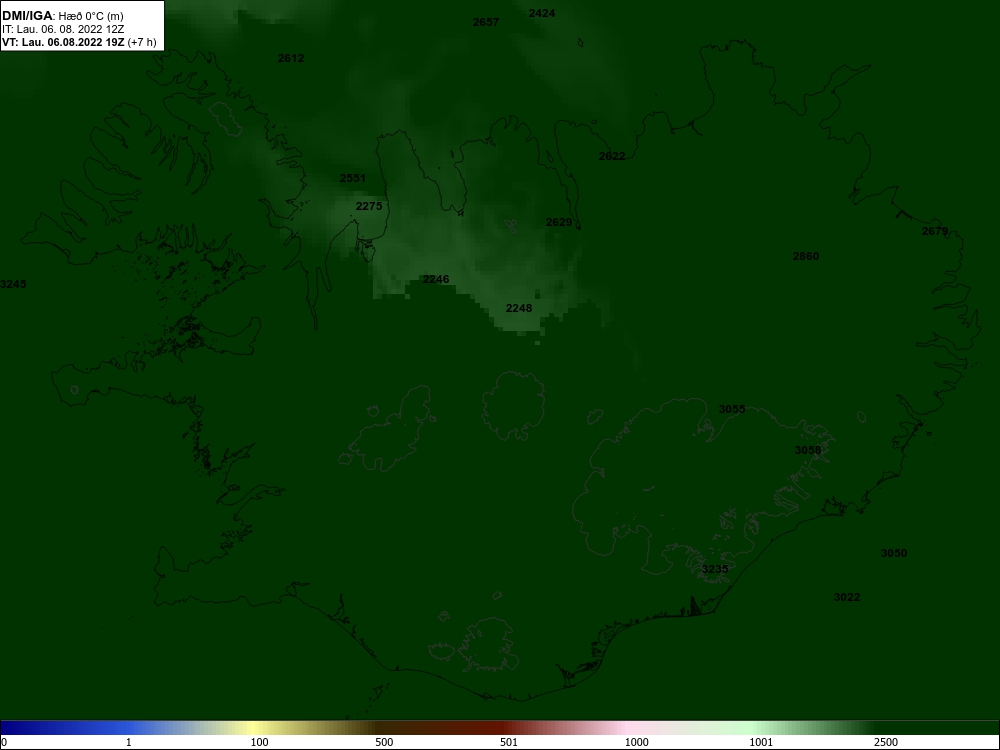Viewport: 1000px width, 750px height.
Task: Click the color scale label 500
Action: 384,742
